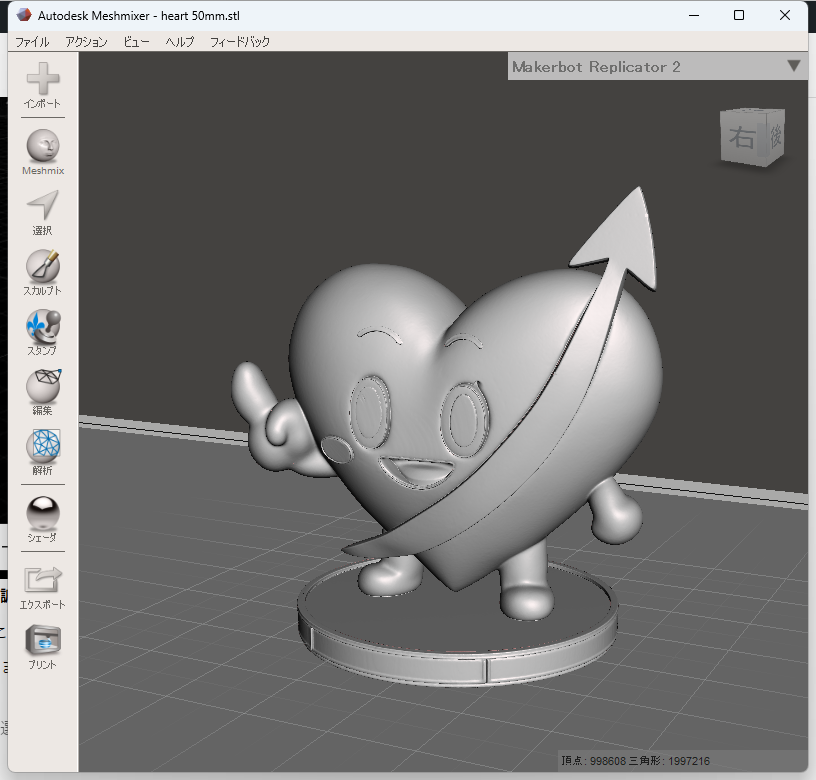Open the フィードバック (Feedback) menu
The height and width of the screenshot is (780, 816).
[x=240, y=42]
